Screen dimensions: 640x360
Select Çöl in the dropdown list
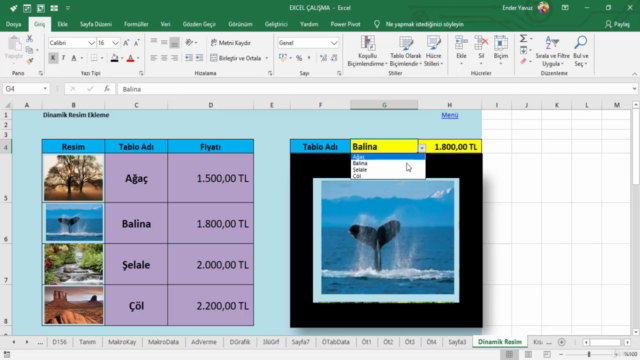coord(388,176)
